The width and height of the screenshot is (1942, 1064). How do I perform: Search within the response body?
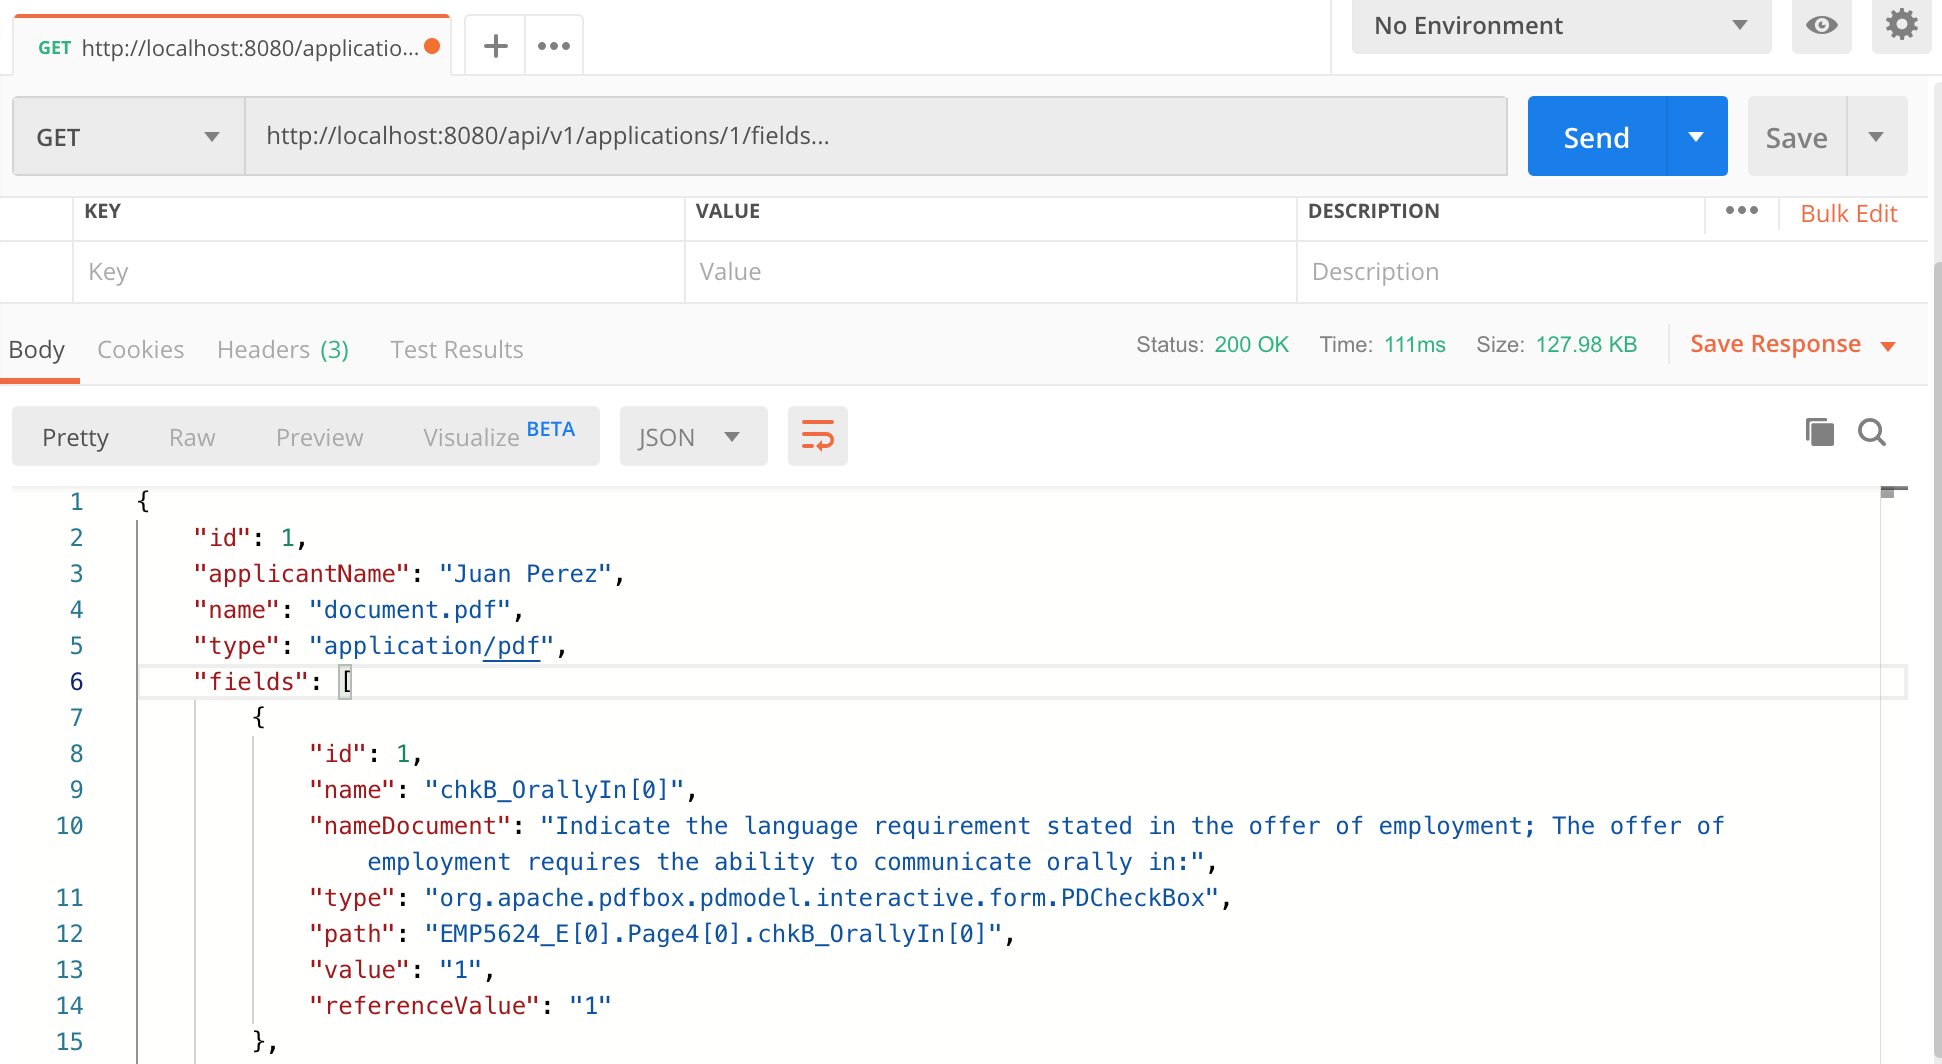click(x=1871, y=432)
